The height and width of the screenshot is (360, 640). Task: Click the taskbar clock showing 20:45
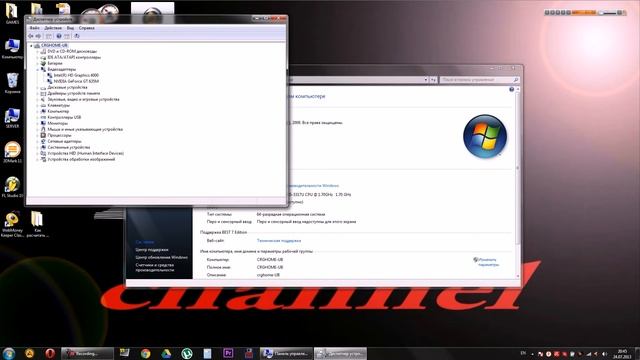(622, 353)
